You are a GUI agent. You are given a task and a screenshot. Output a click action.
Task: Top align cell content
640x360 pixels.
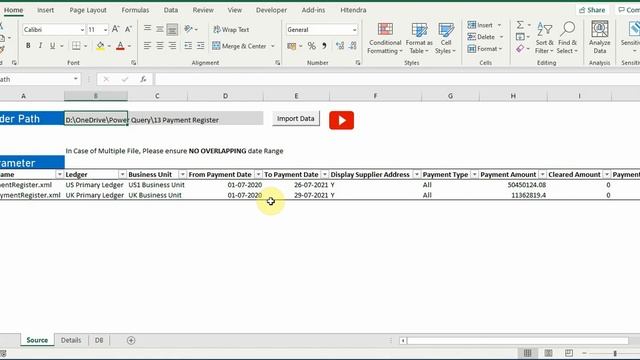point(147,29)
